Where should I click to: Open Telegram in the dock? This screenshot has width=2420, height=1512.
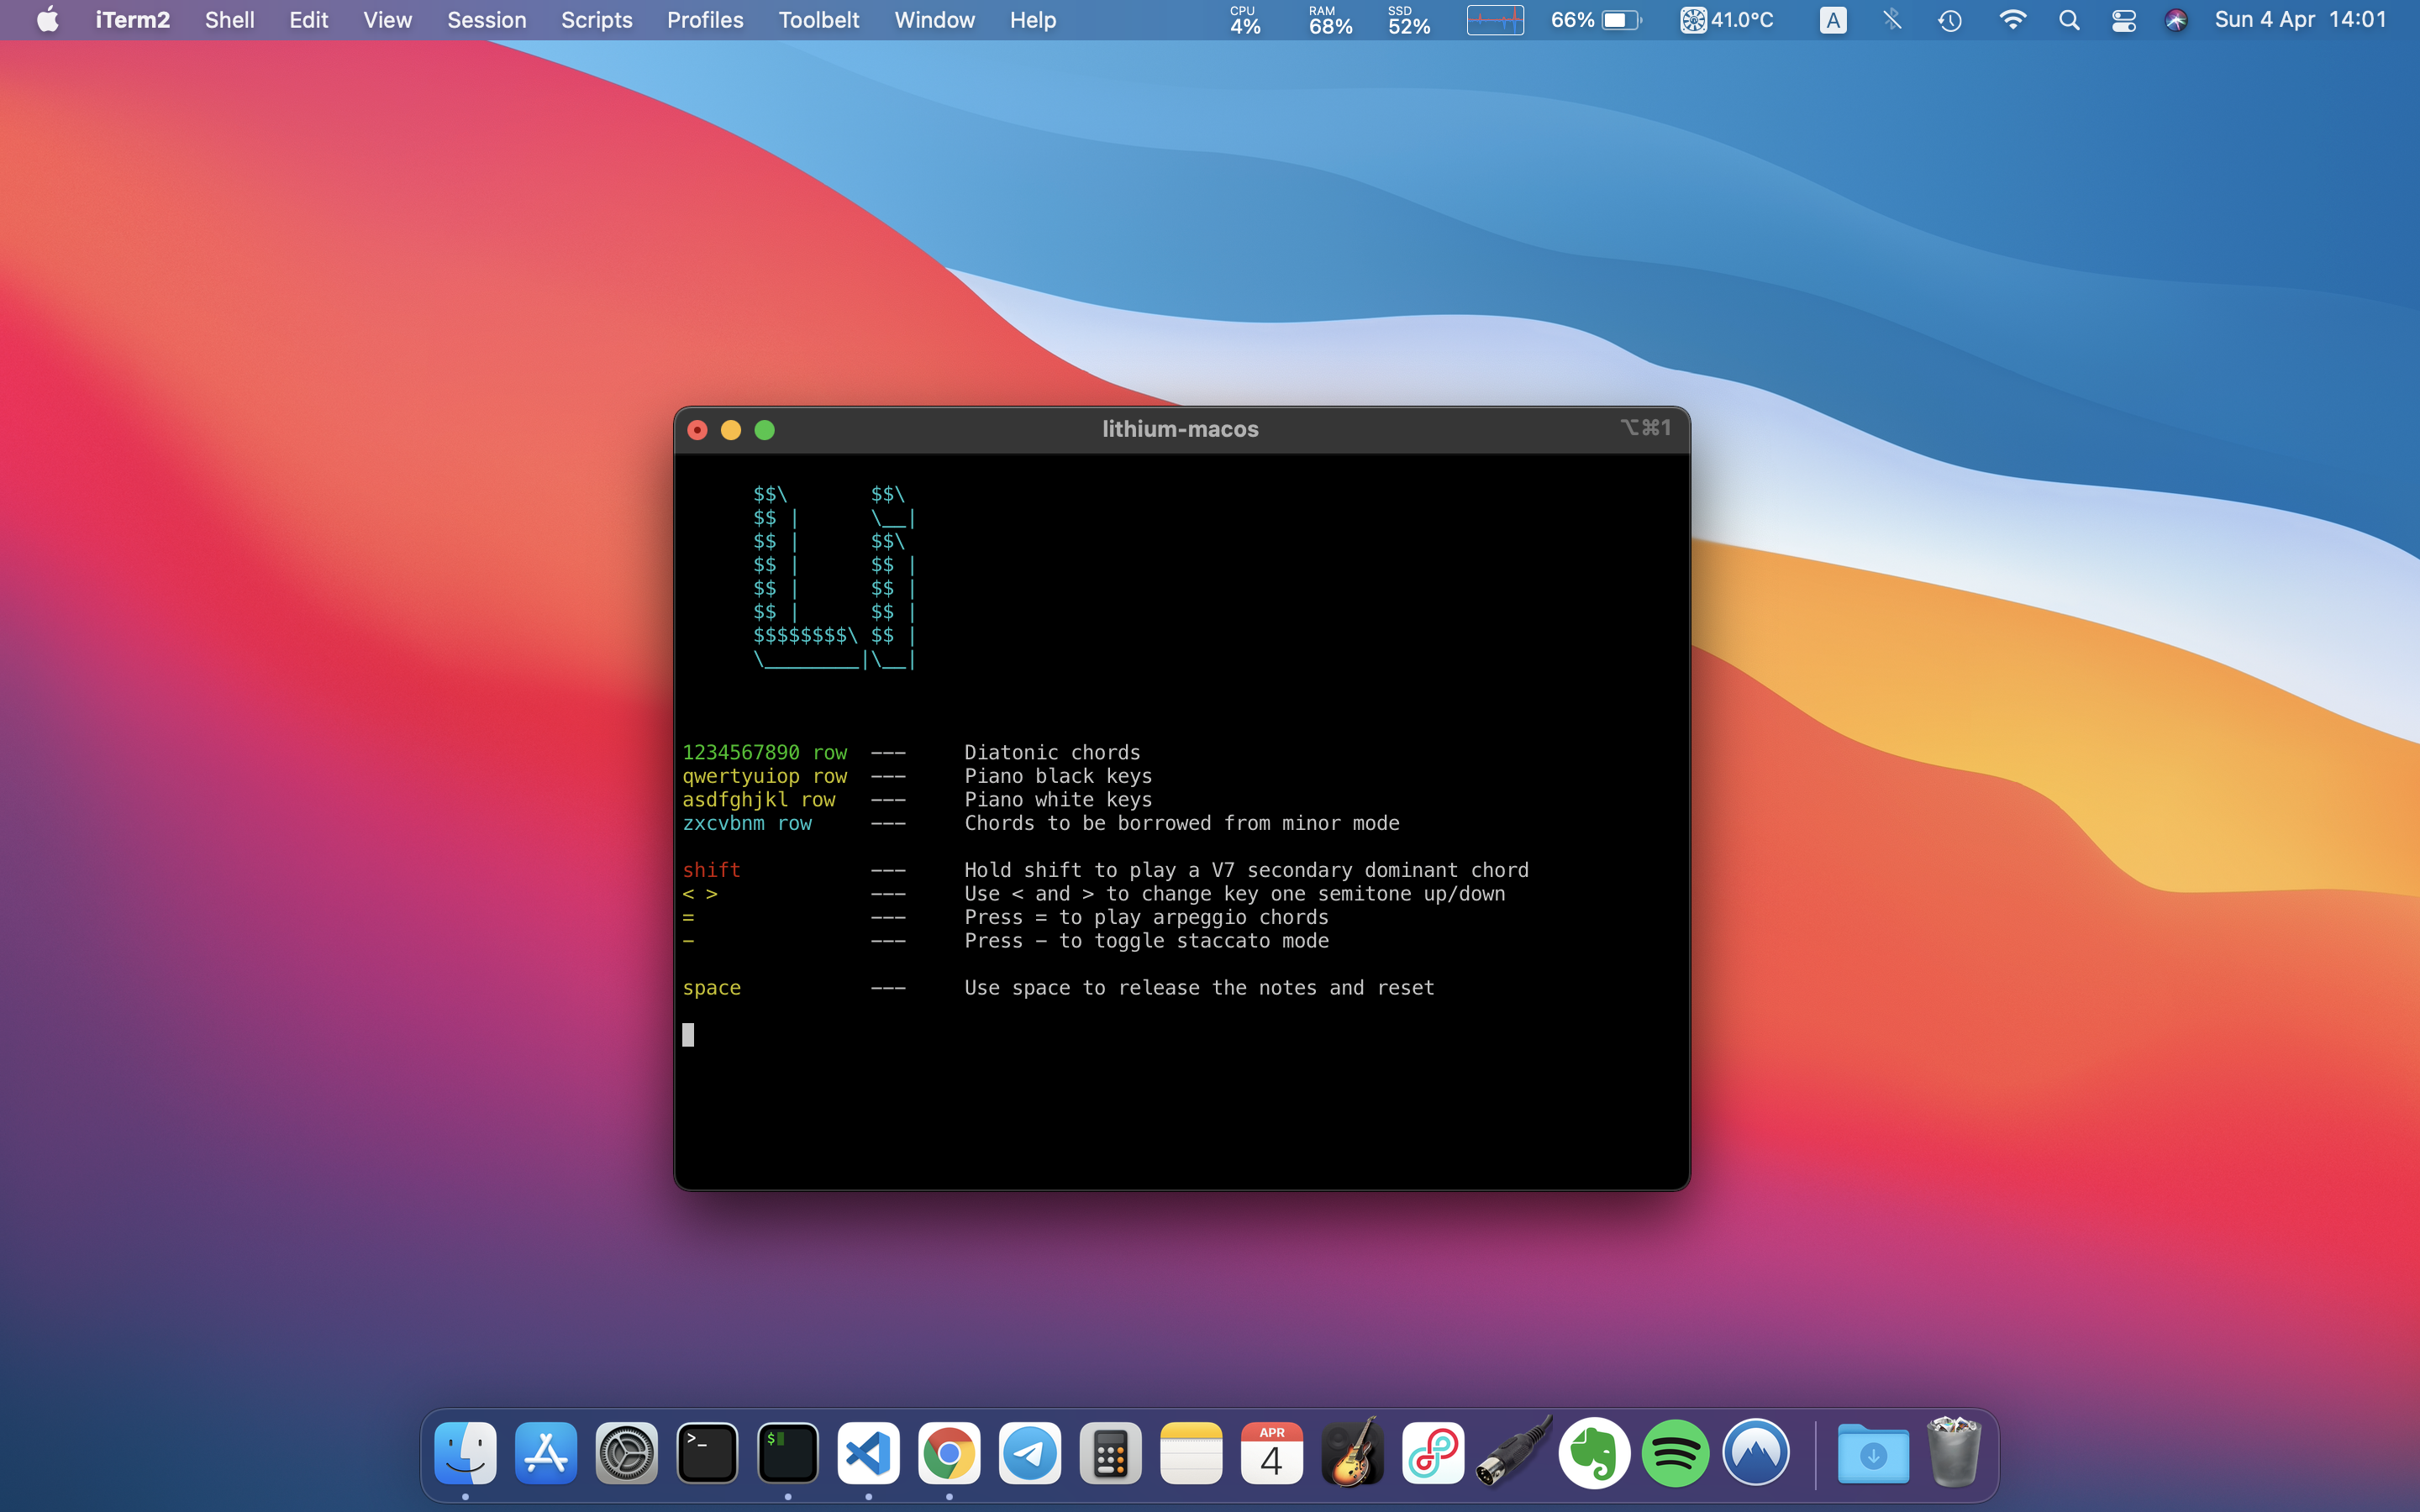1030,1453
